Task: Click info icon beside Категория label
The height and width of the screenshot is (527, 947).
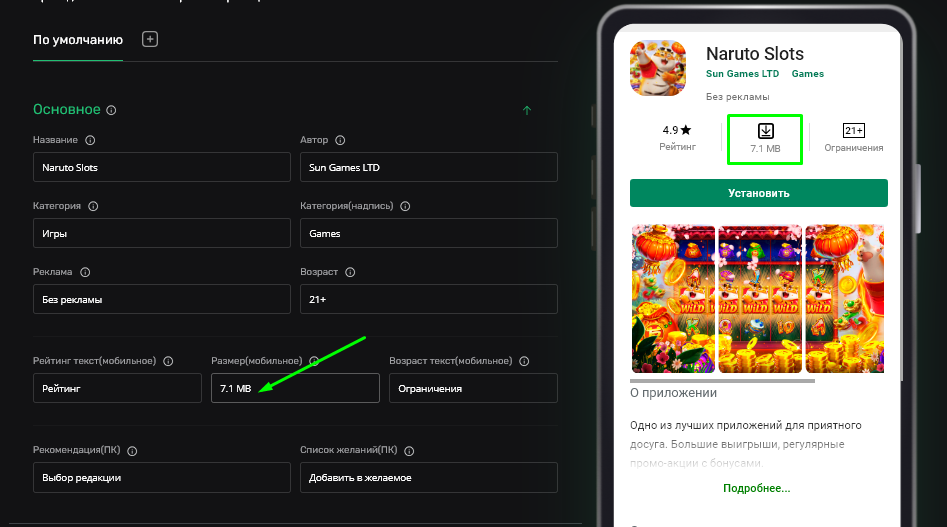Action: 93,206
